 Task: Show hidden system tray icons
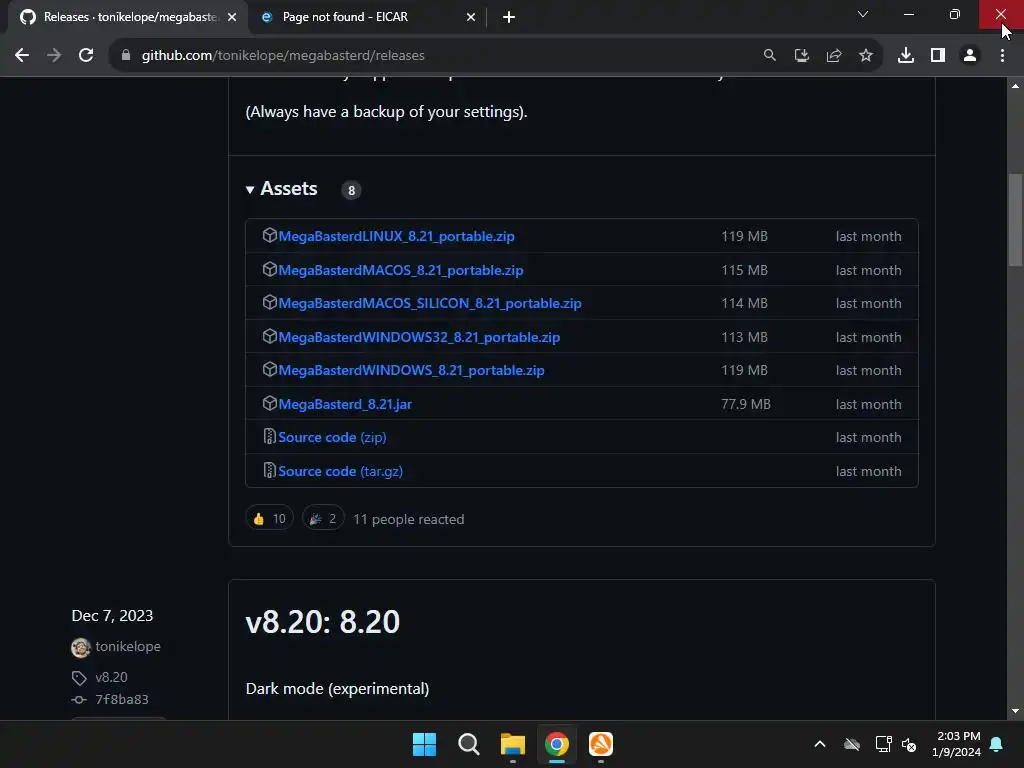click(x=820, y=744)
